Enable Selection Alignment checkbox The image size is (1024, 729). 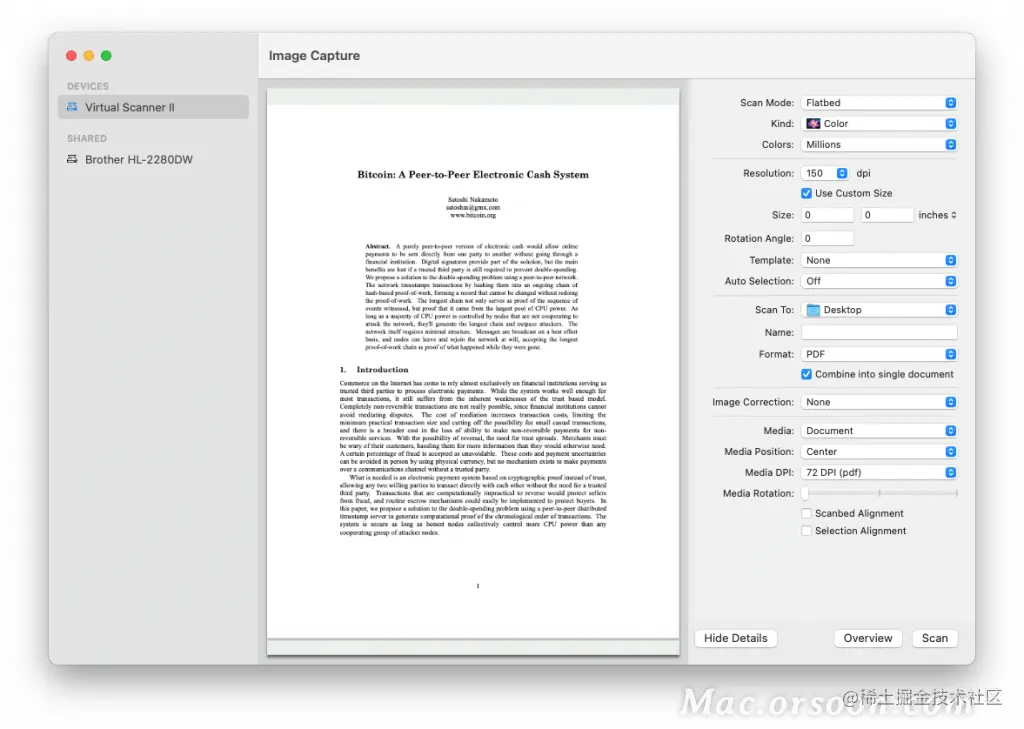807,531
